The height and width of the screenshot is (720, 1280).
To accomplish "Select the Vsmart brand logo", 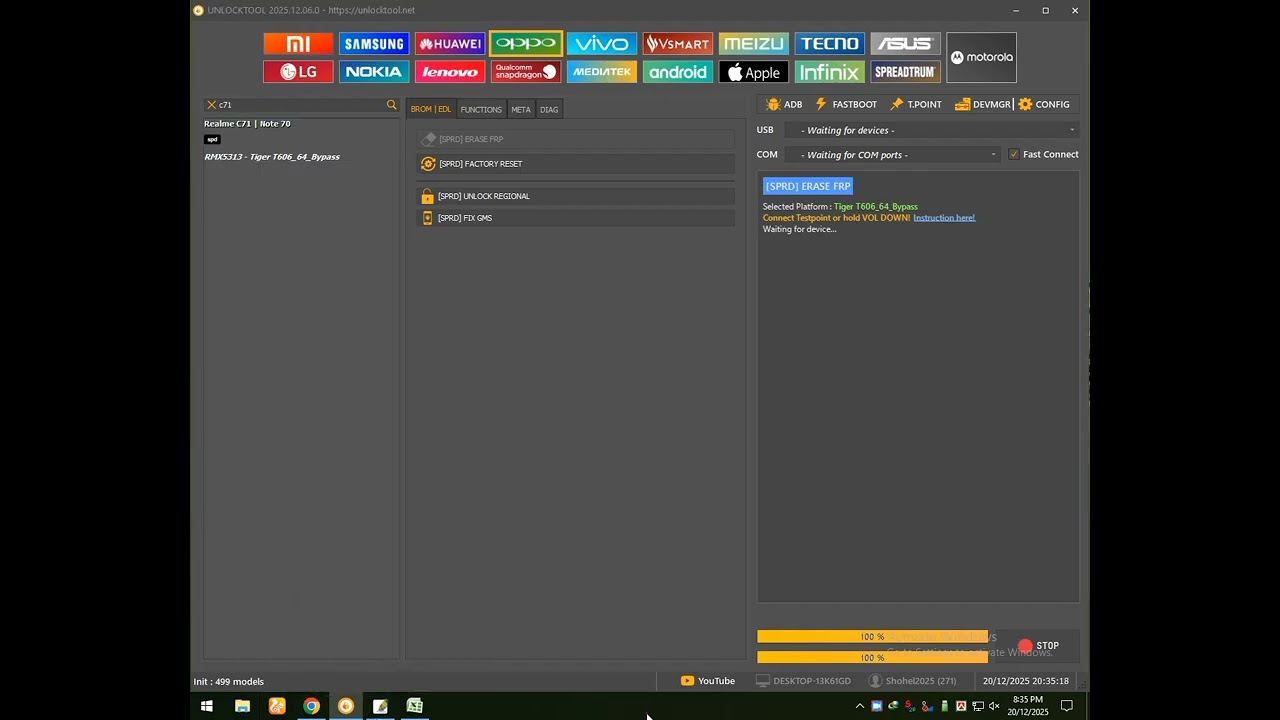I will click(x=678, y=44).
